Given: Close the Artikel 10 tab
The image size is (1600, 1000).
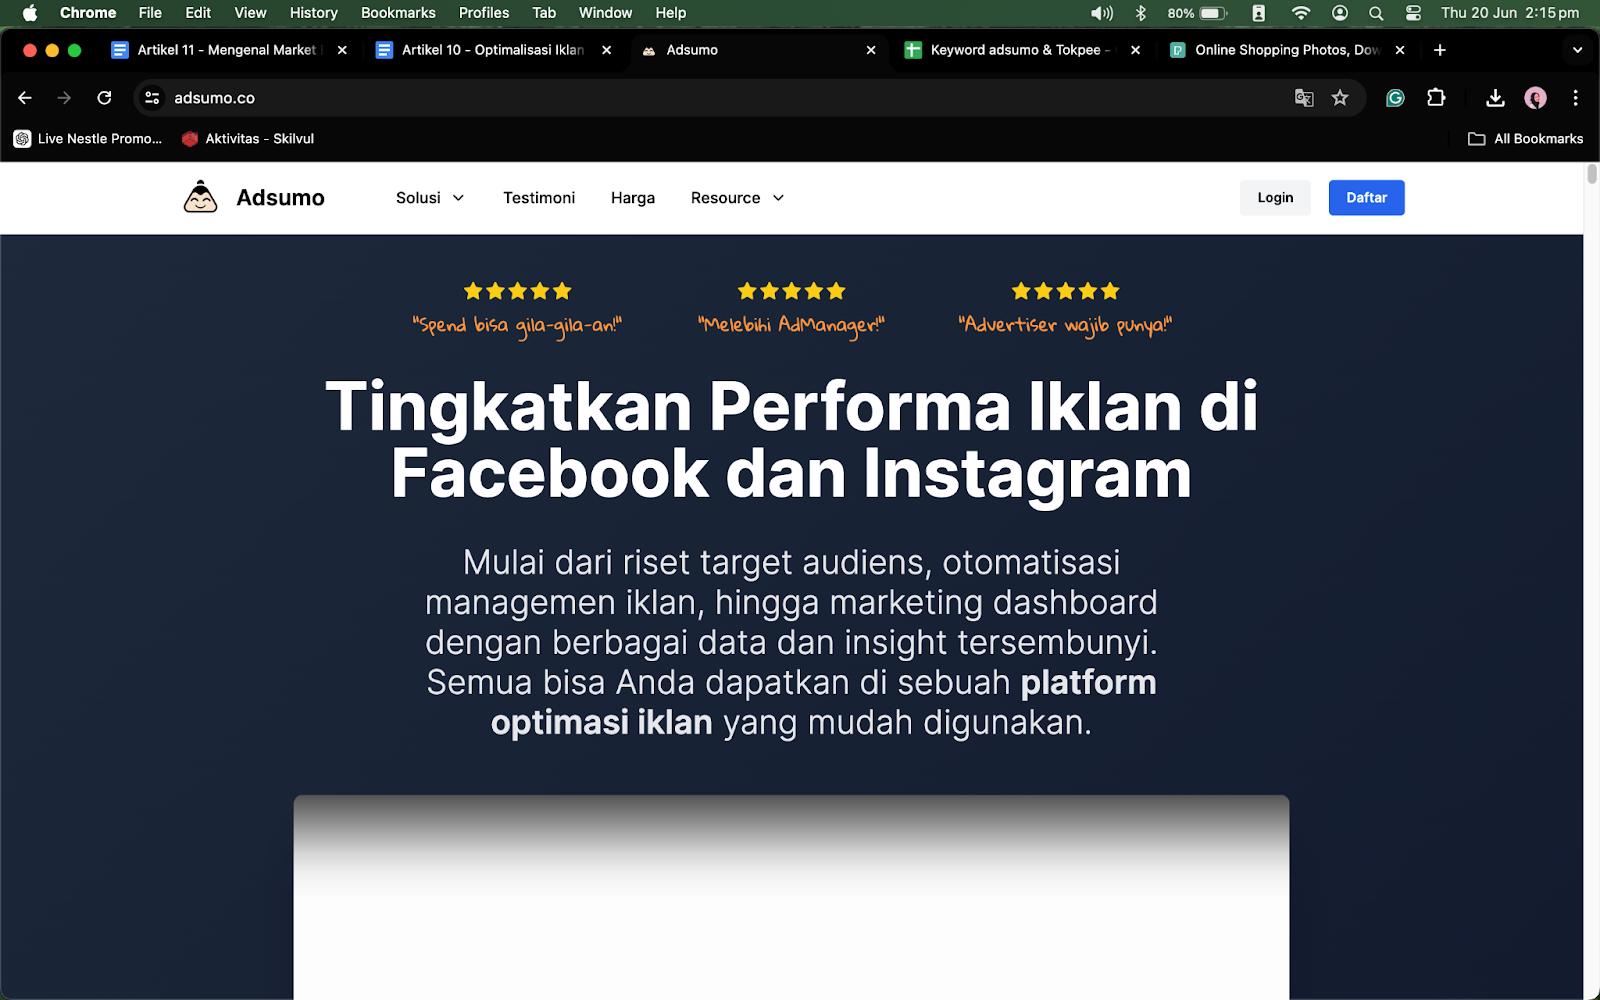Looking at the screenshot, I should point(606,50).
